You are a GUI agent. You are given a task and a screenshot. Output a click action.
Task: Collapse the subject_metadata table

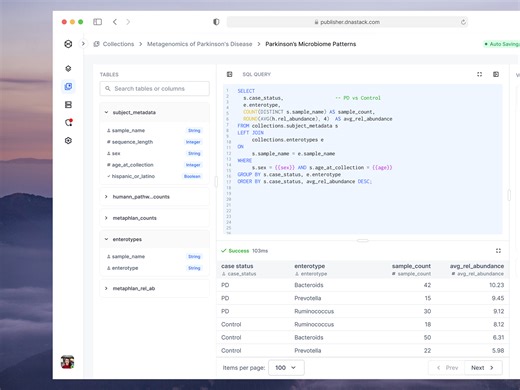[155, 112]
